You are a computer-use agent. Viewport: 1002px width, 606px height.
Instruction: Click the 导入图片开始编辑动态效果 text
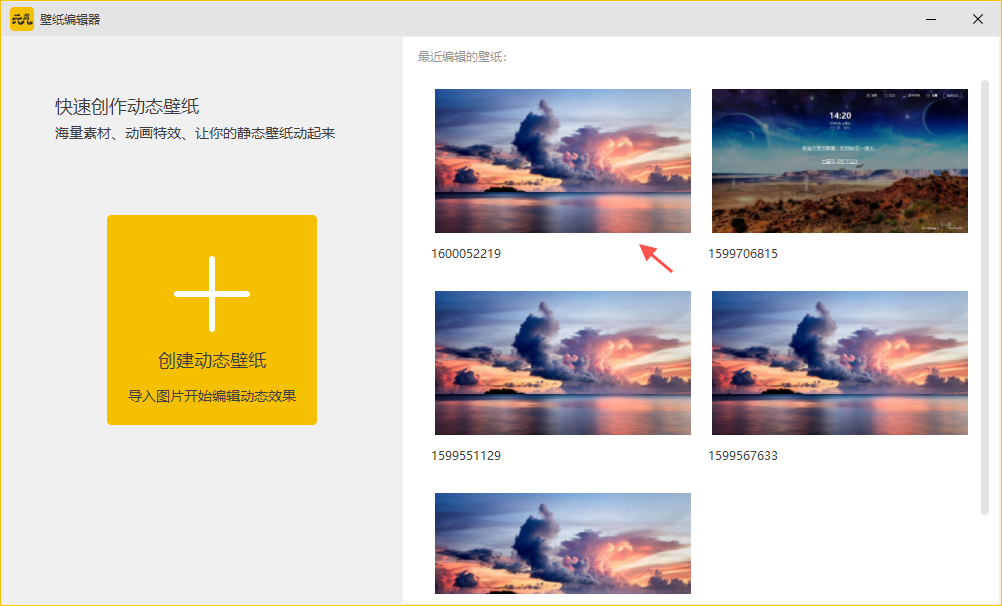click(212, 395)
